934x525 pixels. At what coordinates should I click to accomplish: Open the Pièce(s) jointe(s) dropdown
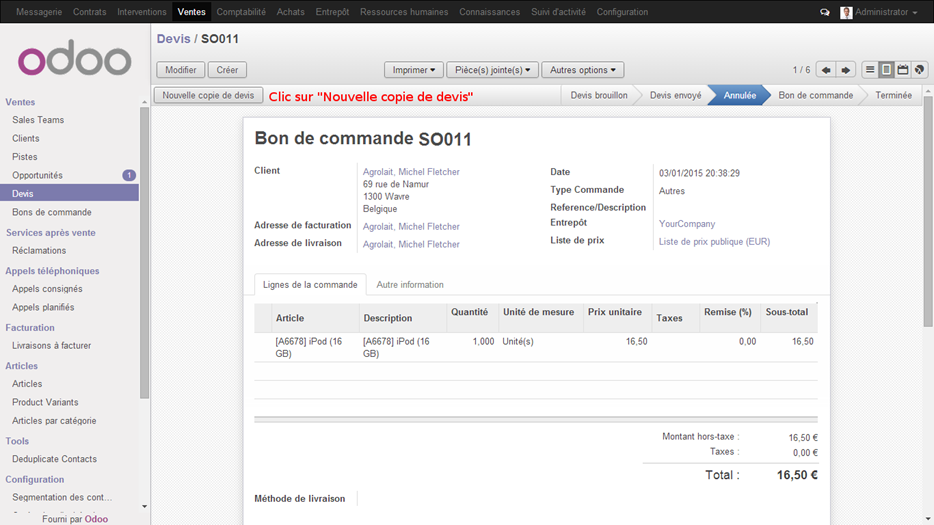click(493, 70)
